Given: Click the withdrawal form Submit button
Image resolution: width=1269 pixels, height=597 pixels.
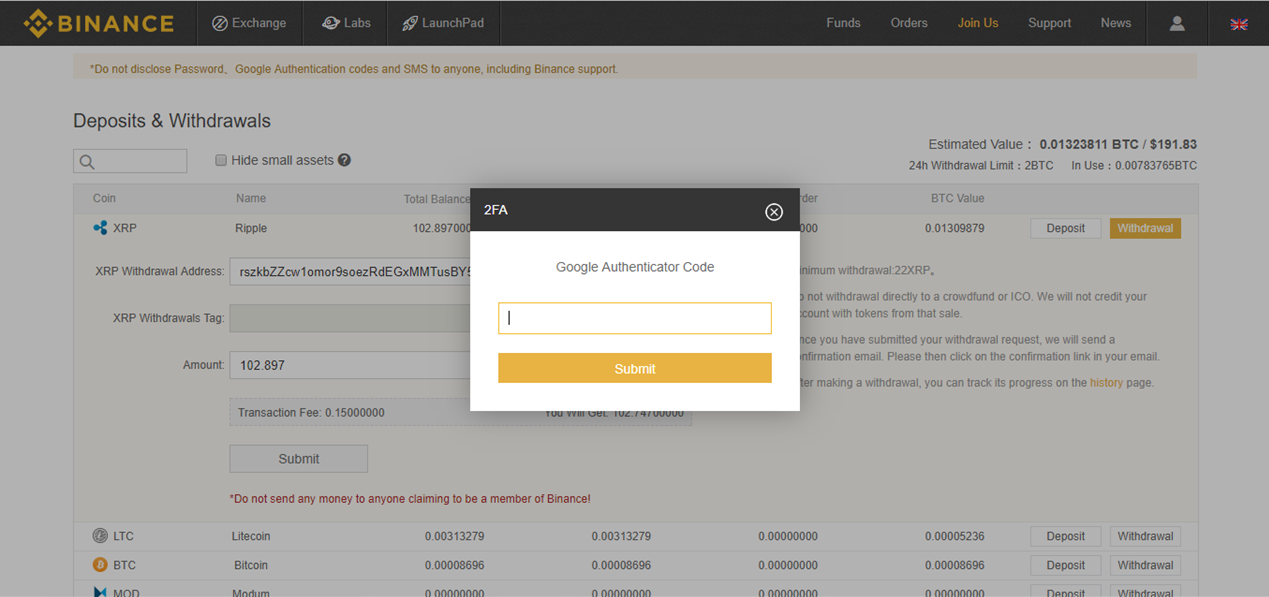Looking at the screenshot, I should tap(299, 459).
